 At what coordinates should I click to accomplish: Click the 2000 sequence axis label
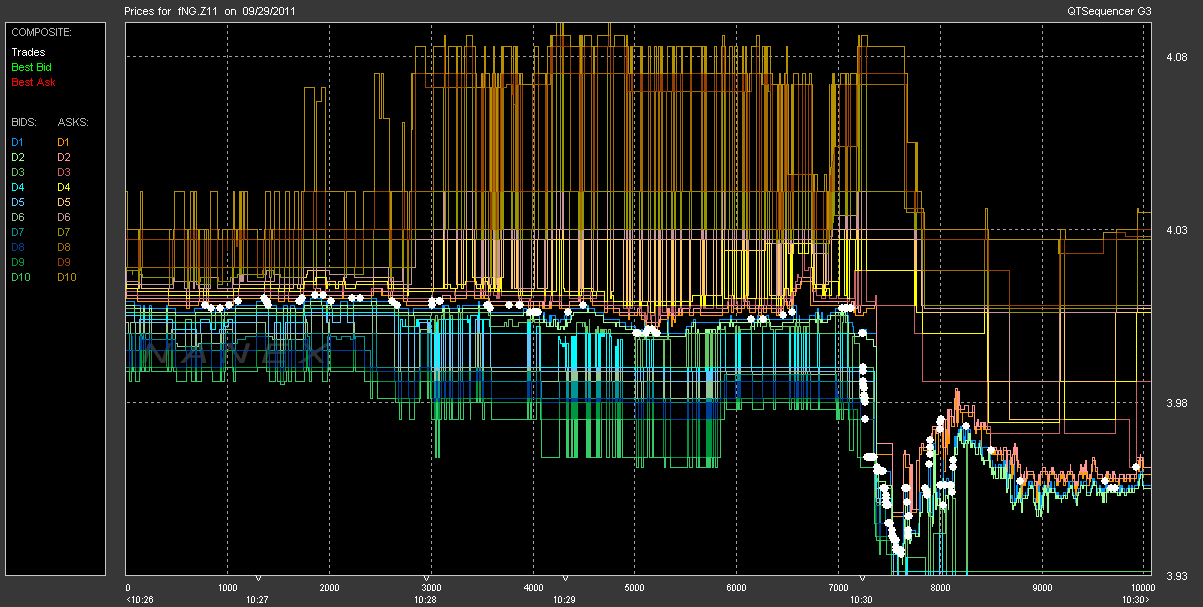[x=329, y=588]
